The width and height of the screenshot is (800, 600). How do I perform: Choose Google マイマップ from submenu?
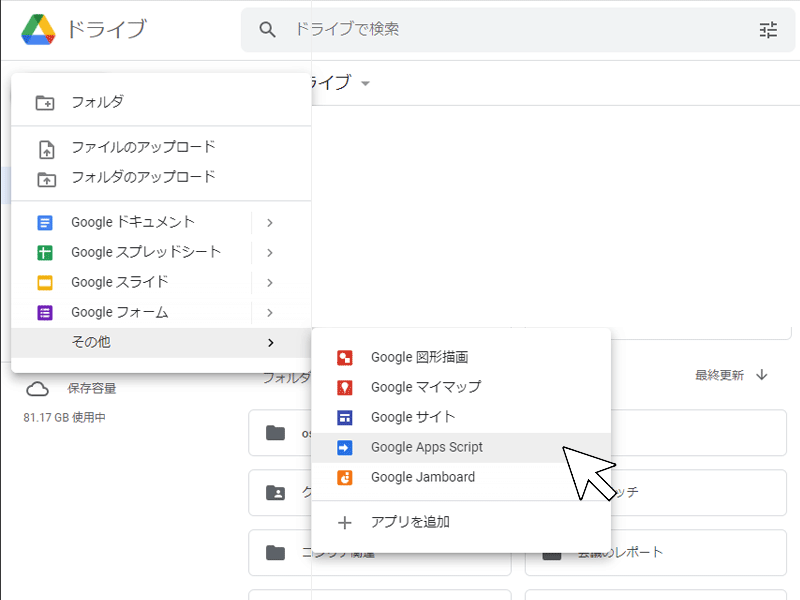pos(461,388)
